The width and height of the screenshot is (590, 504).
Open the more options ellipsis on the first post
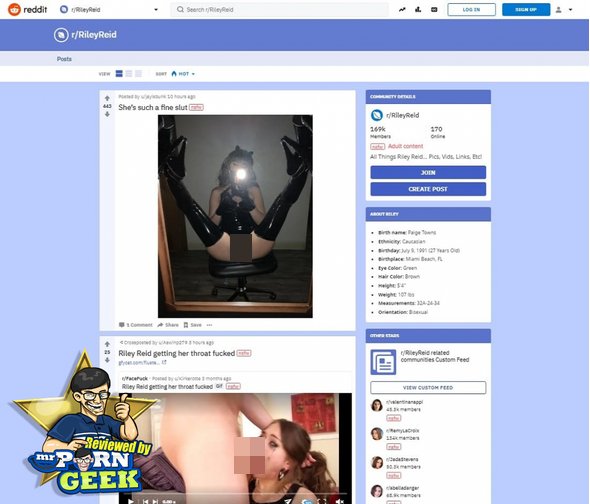[210, 325]
